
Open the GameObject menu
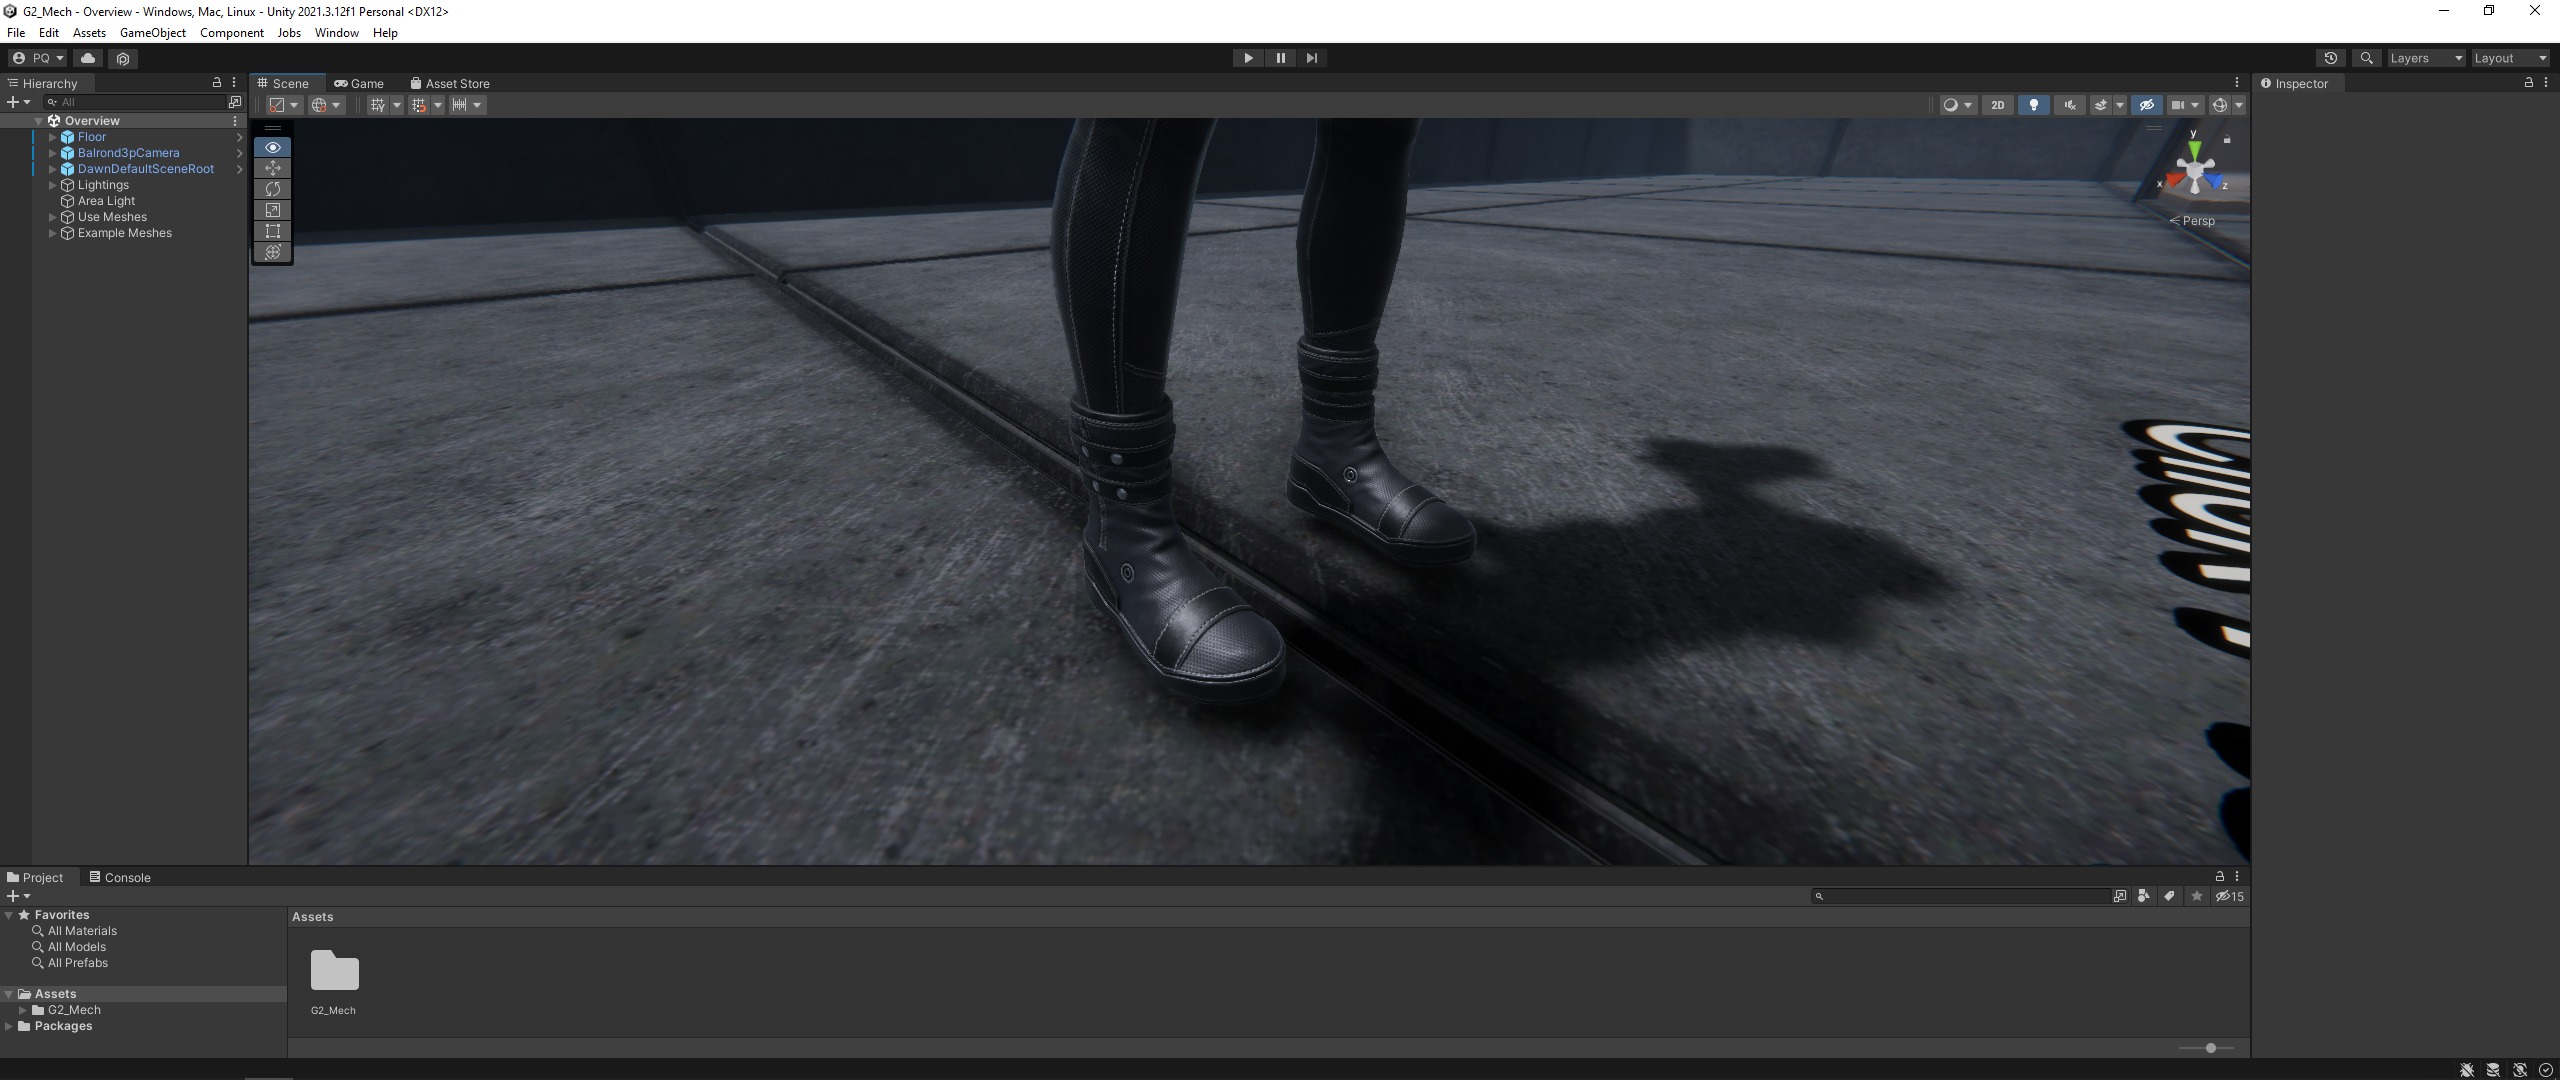tap(152, 33)
